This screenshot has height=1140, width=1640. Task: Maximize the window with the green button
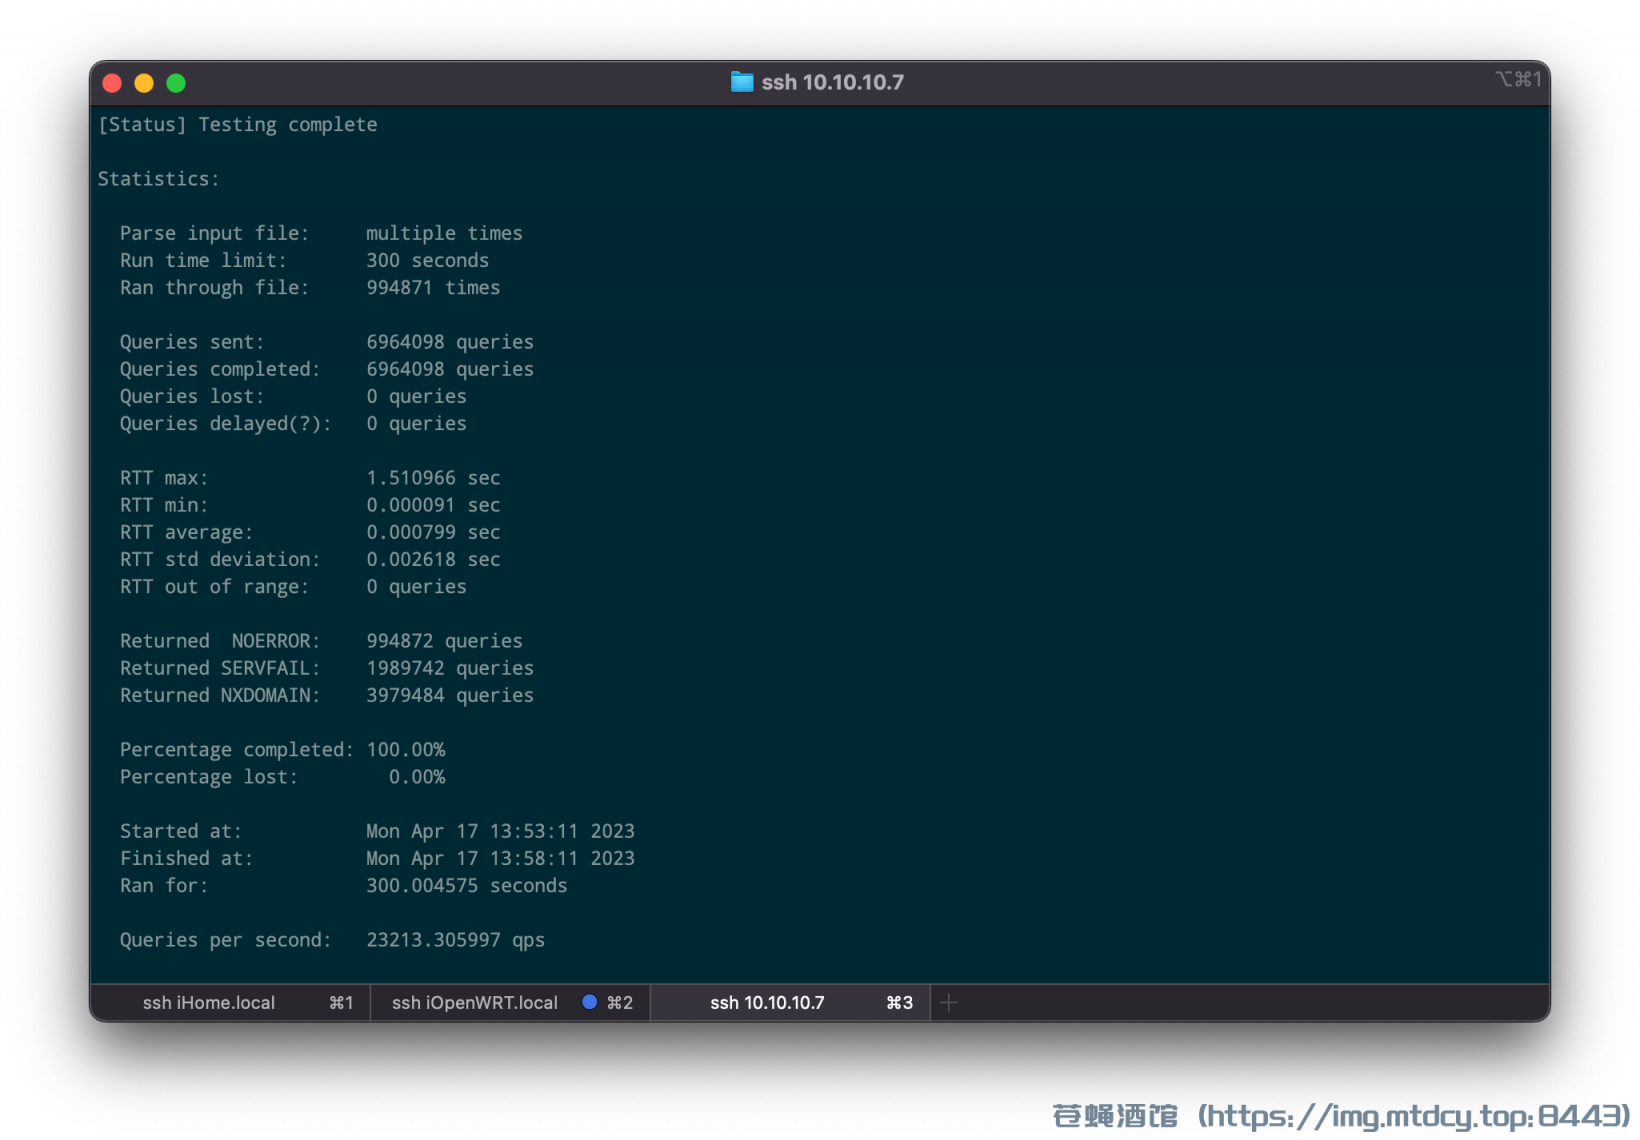click(x=176, y=83)
